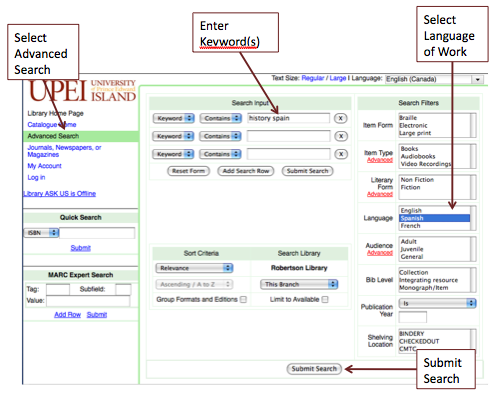
Task: Click Quick Search Submit link
Action: click(81, 248)
